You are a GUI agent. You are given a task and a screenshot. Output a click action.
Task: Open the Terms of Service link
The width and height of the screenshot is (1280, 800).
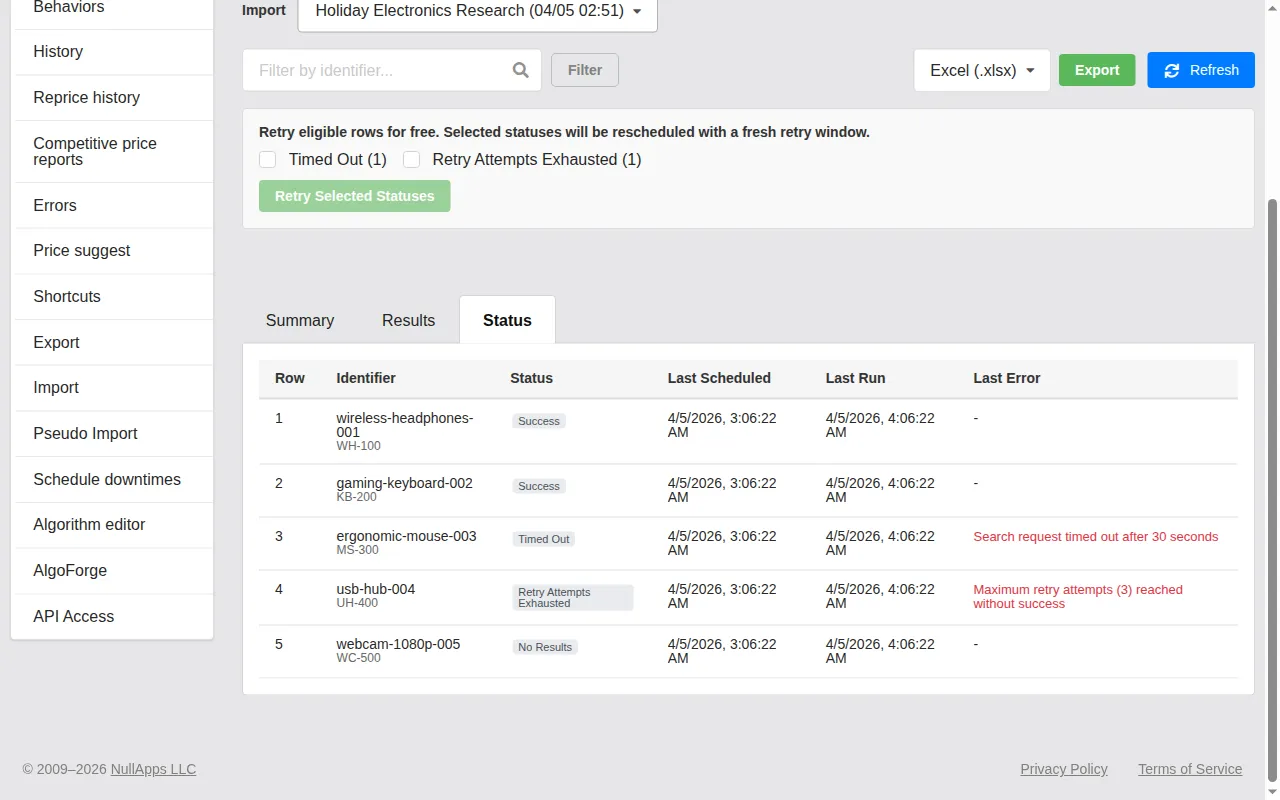pos(1189,769)
